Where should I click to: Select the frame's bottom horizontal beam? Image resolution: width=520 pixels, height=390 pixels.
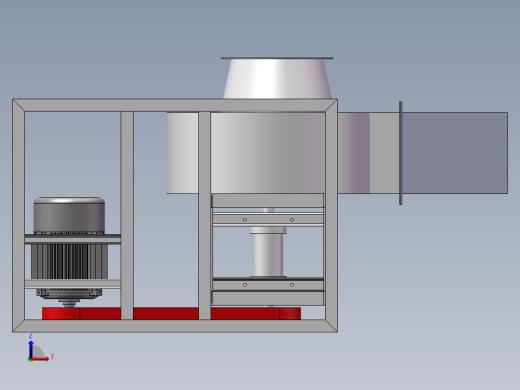click(x=175, y=326)
